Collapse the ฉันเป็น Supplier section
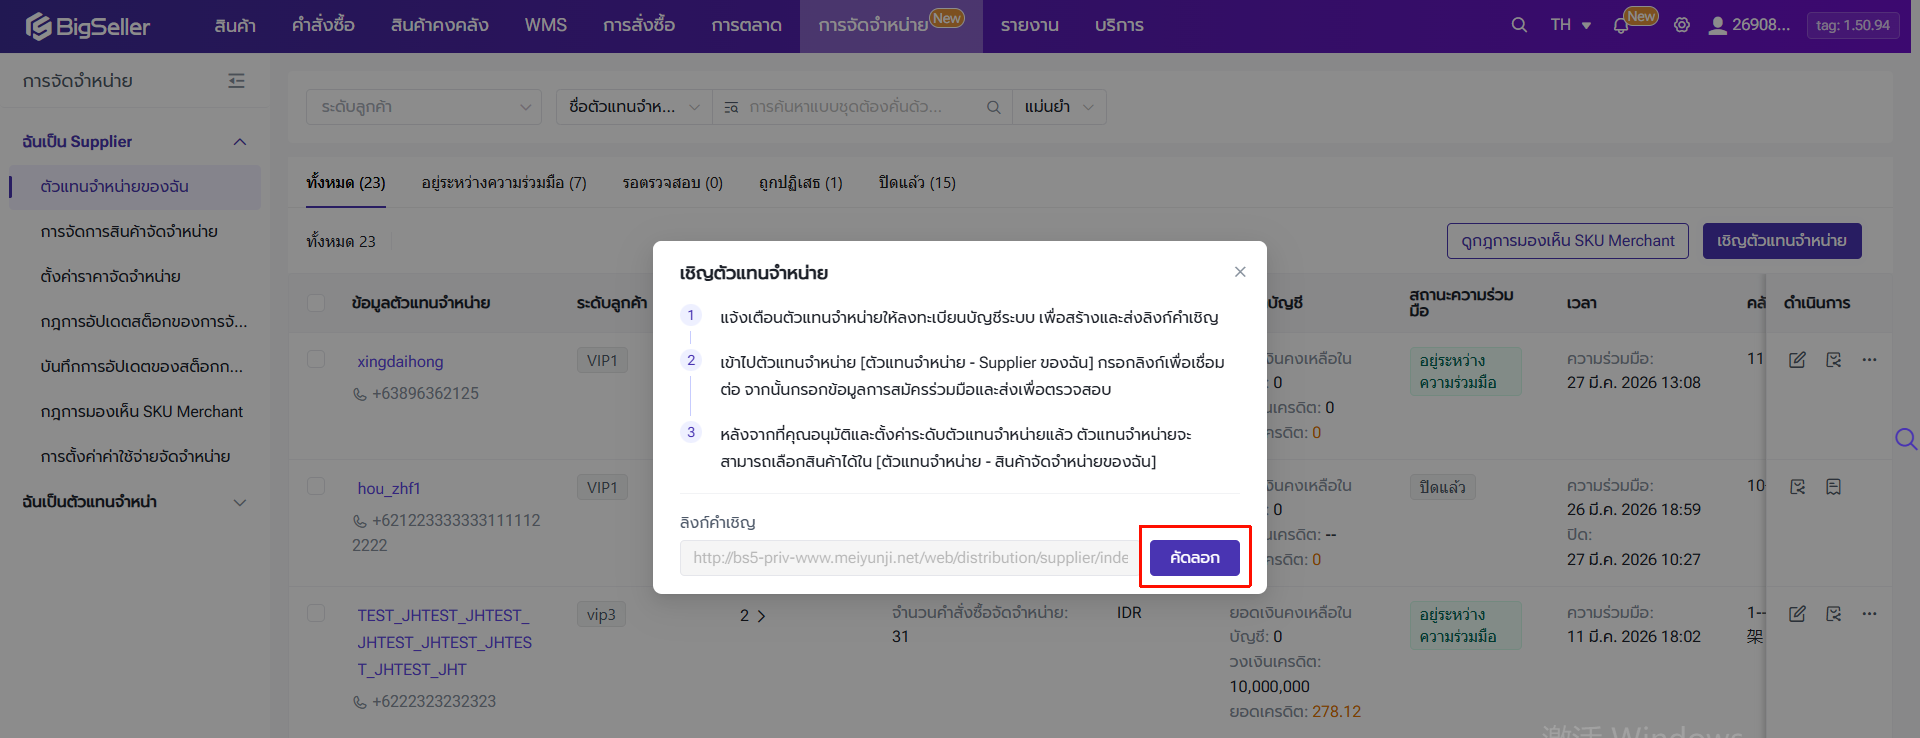 click(x=134, y=142)
